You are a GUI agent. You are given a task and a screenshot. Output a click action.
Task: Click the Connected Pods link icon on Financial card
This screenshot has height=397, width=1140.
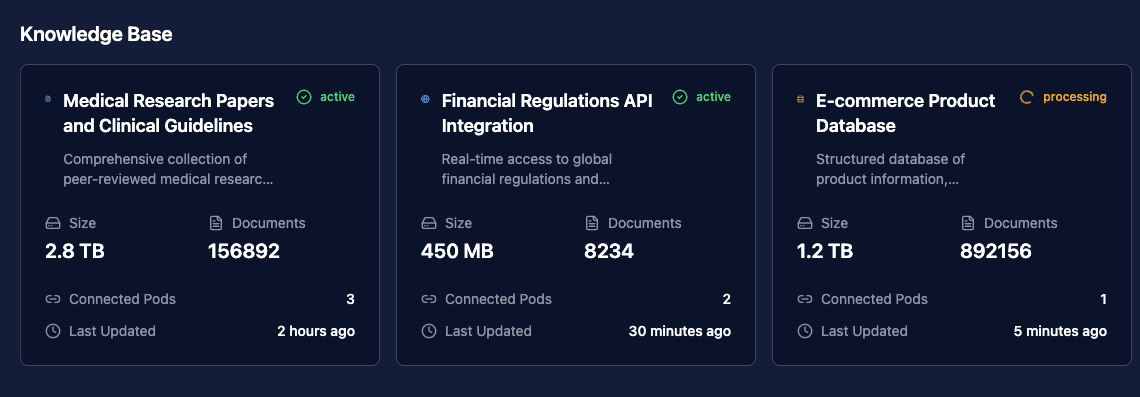pos(428,299)
